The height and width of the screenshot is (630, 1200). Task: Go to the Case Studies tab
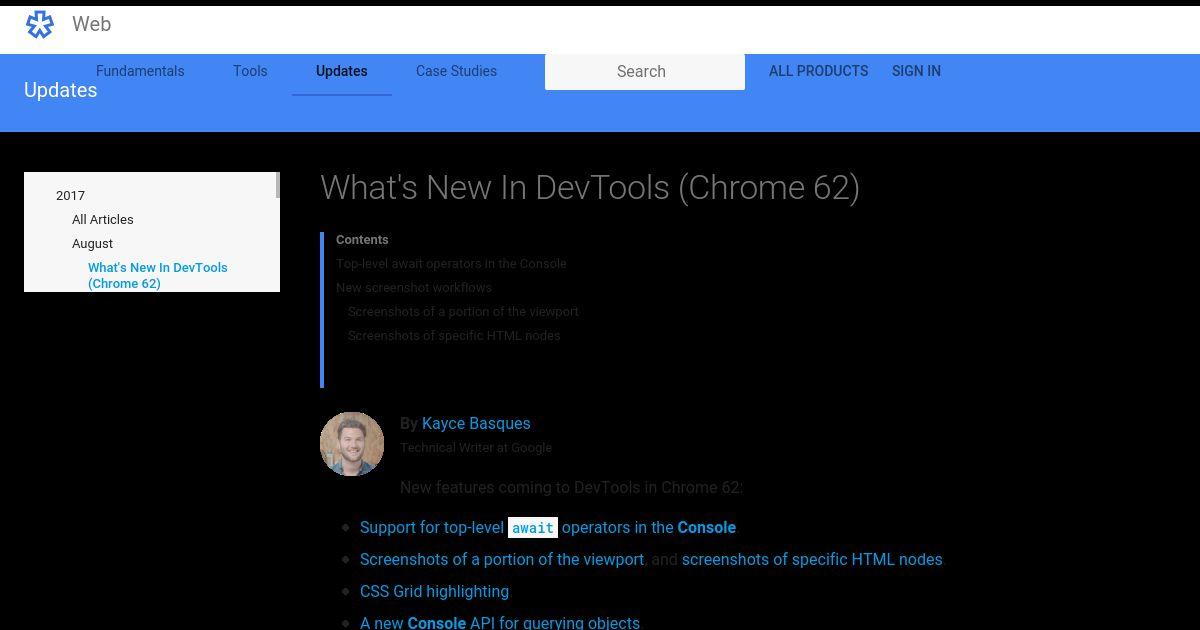tap(456, 71)
